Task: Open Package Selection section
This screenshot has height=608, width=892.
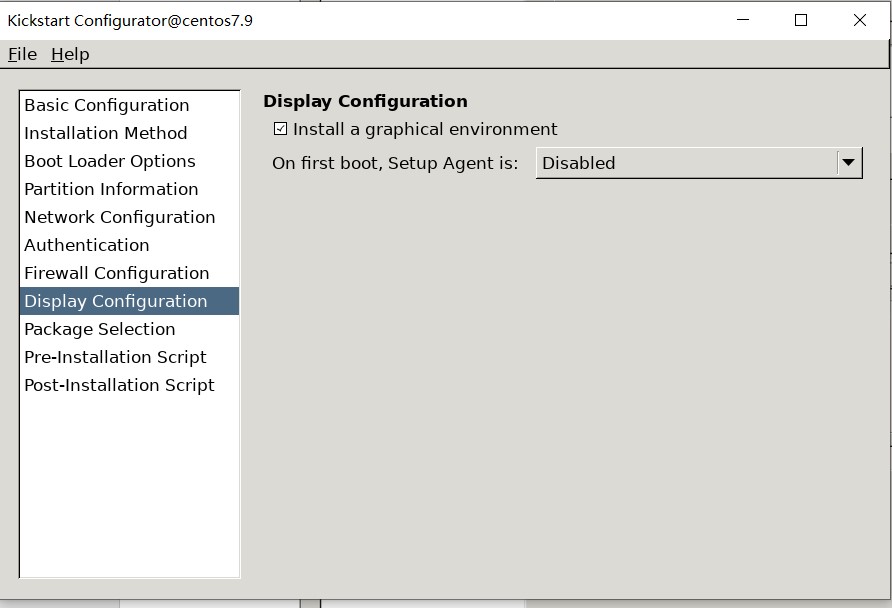Action: (x=99, y=329)
